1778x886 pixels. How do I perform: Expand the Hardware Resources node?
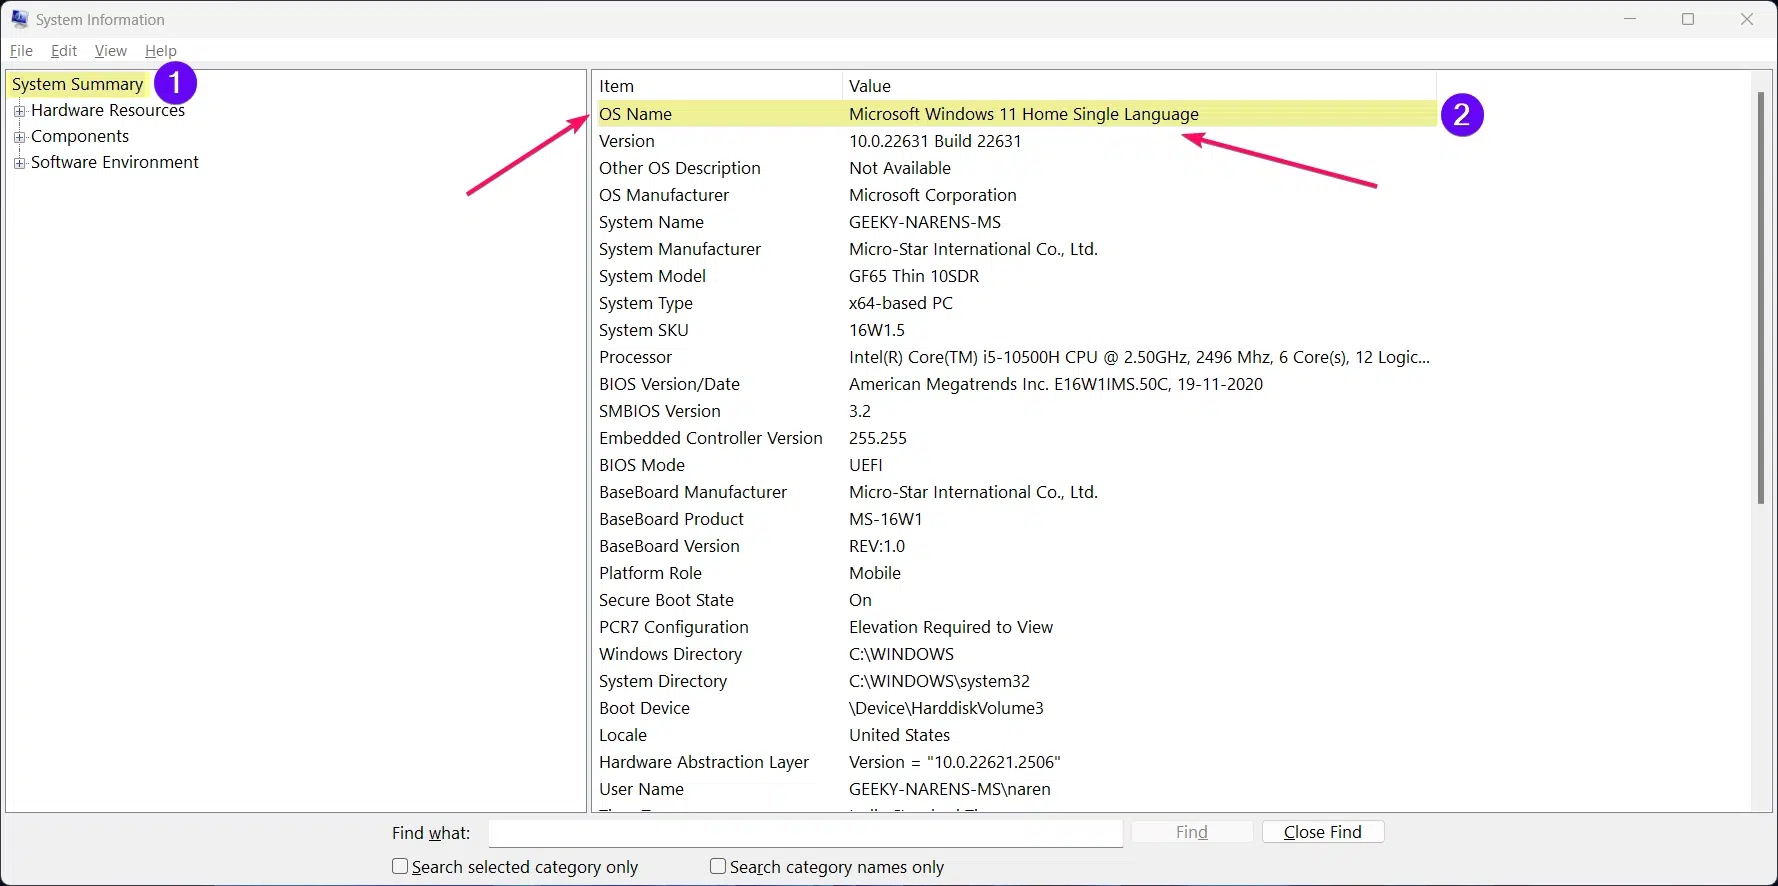[19, 111]
